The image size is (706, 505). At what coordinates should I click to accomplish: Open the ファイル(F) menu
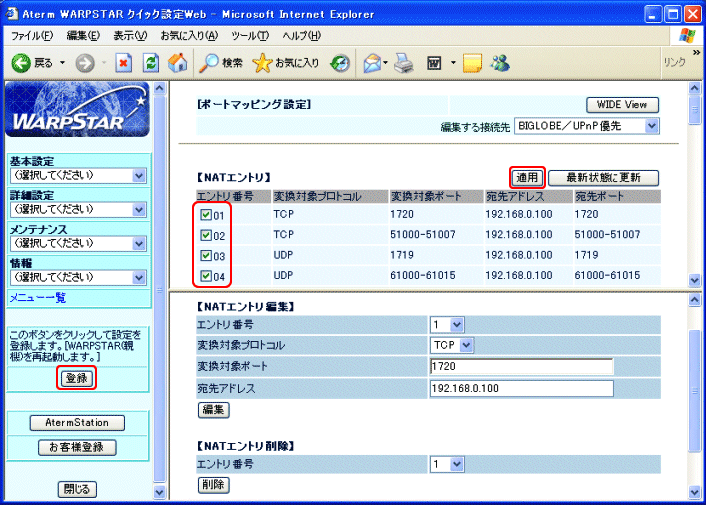32,35
